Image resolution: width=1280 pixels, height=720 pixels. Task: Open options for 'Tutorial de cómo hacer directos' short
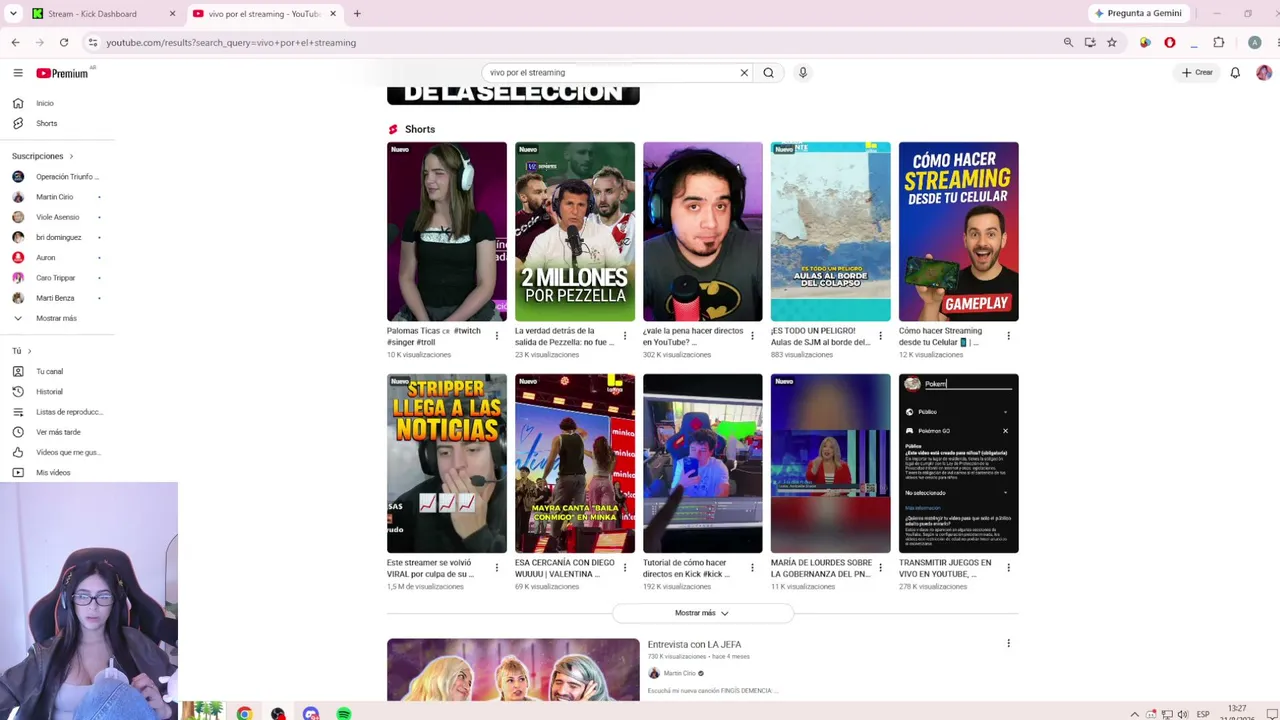click(753, 568)
